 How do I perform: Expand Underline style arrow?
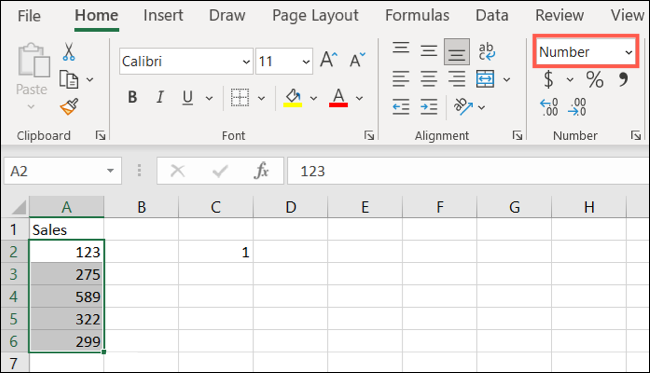click(209, 98)
